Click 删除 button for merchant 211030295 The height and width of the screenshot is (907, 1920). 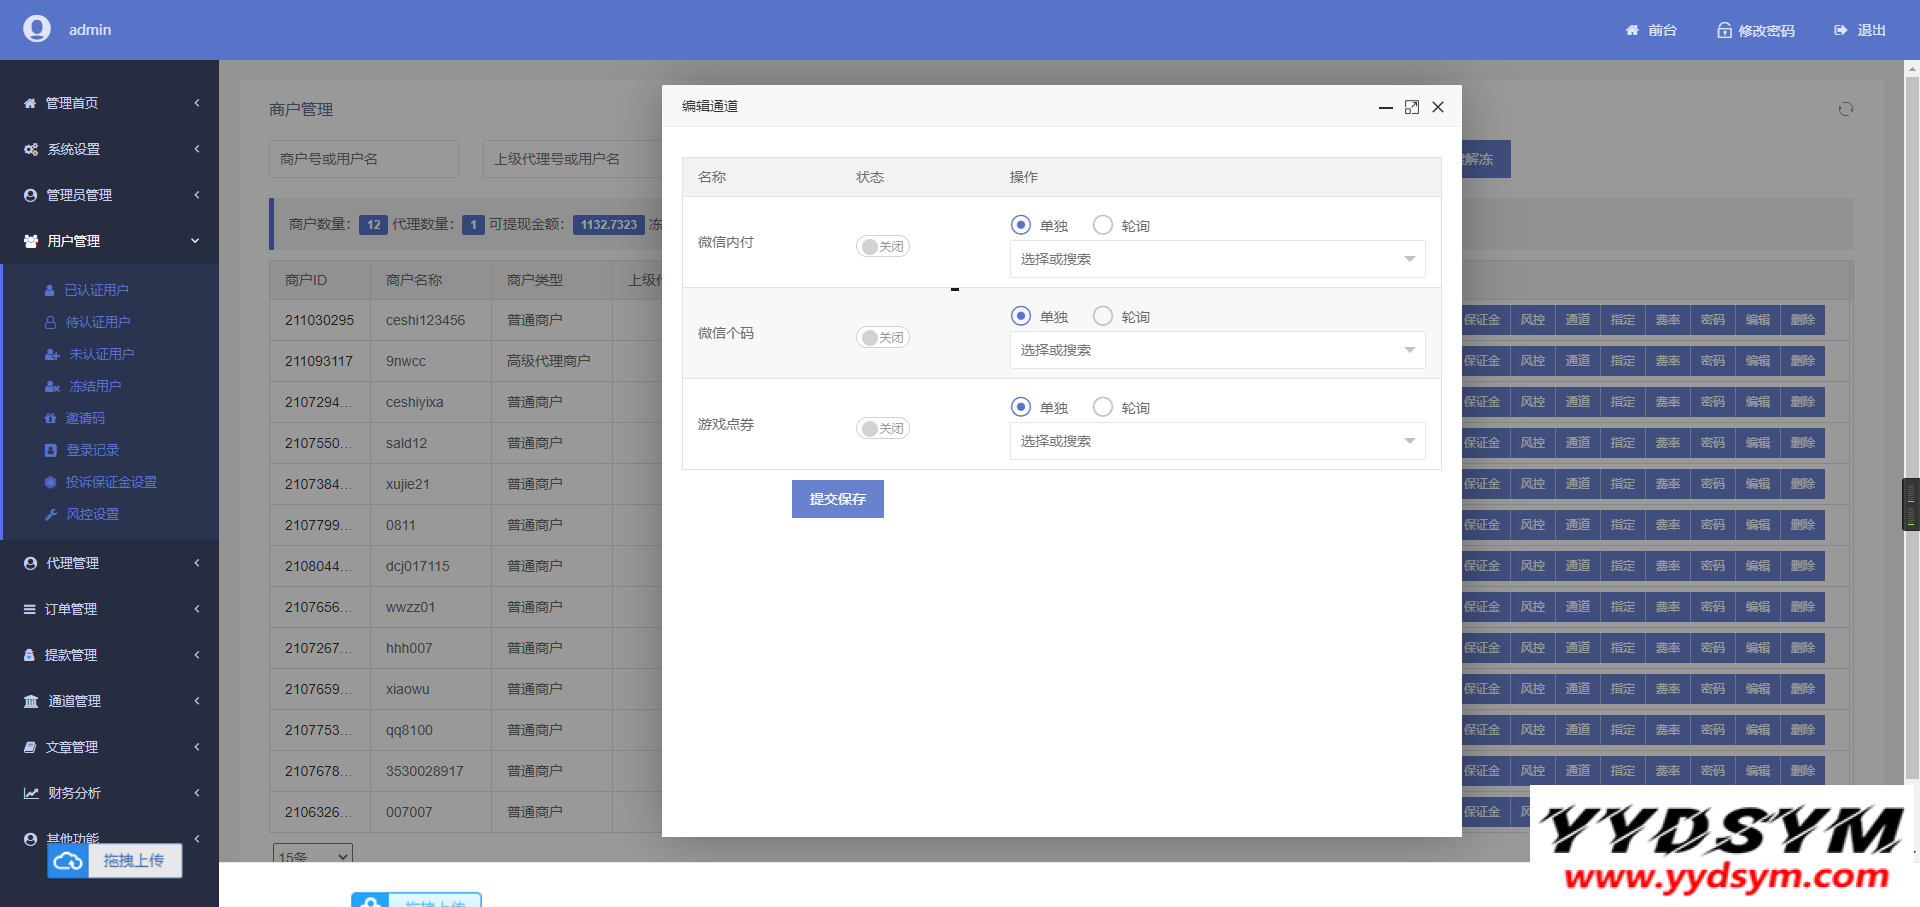tap(1802, 320)
